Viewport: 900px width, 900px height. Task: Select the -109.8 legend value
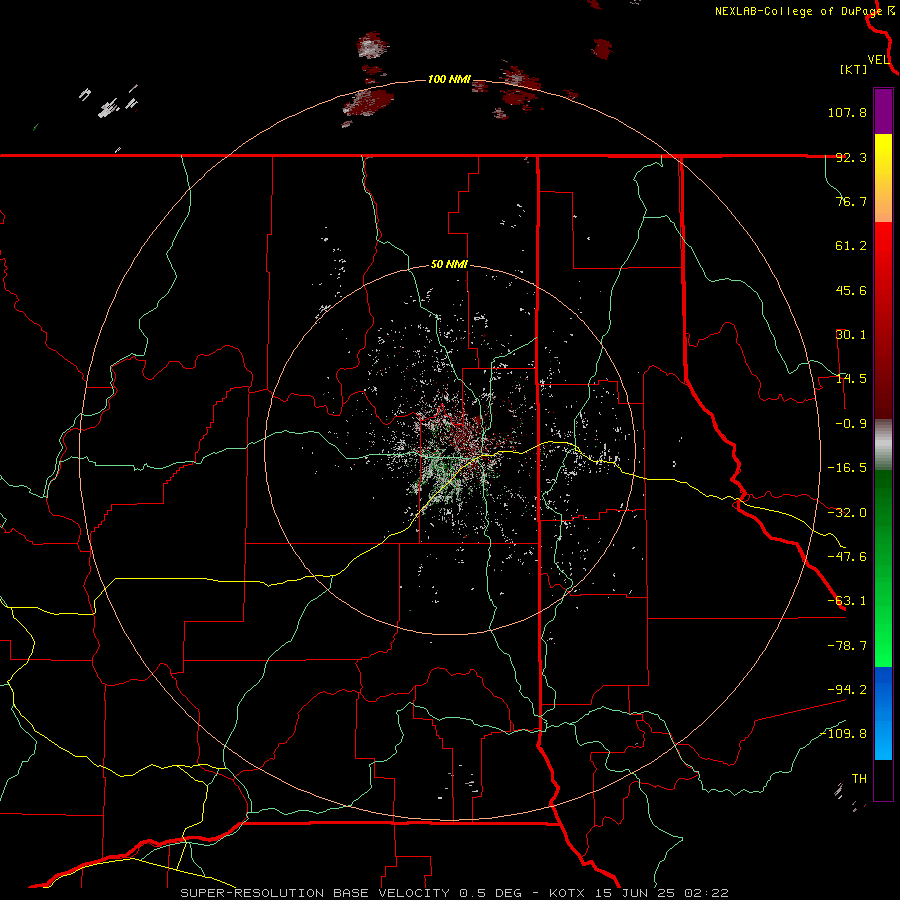point(843,734)
